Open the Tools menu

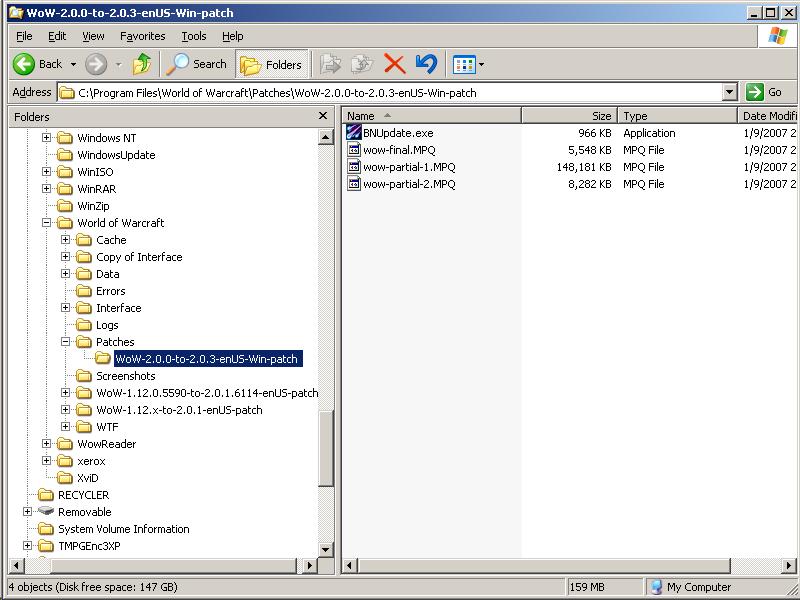click(194, 36)
